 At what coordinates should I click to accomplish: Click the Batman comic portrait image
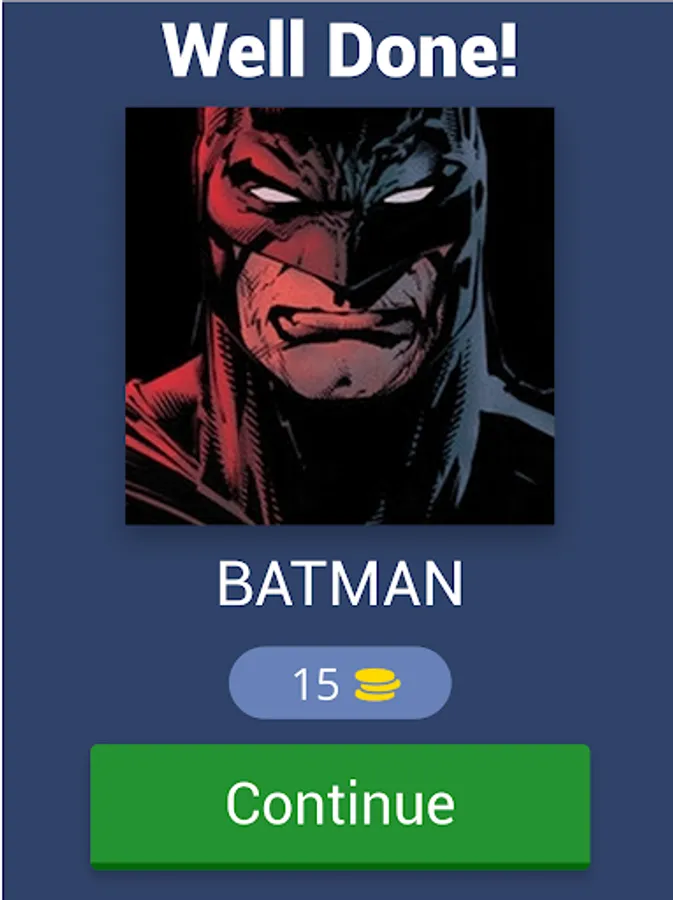click(x=340, y=316)
